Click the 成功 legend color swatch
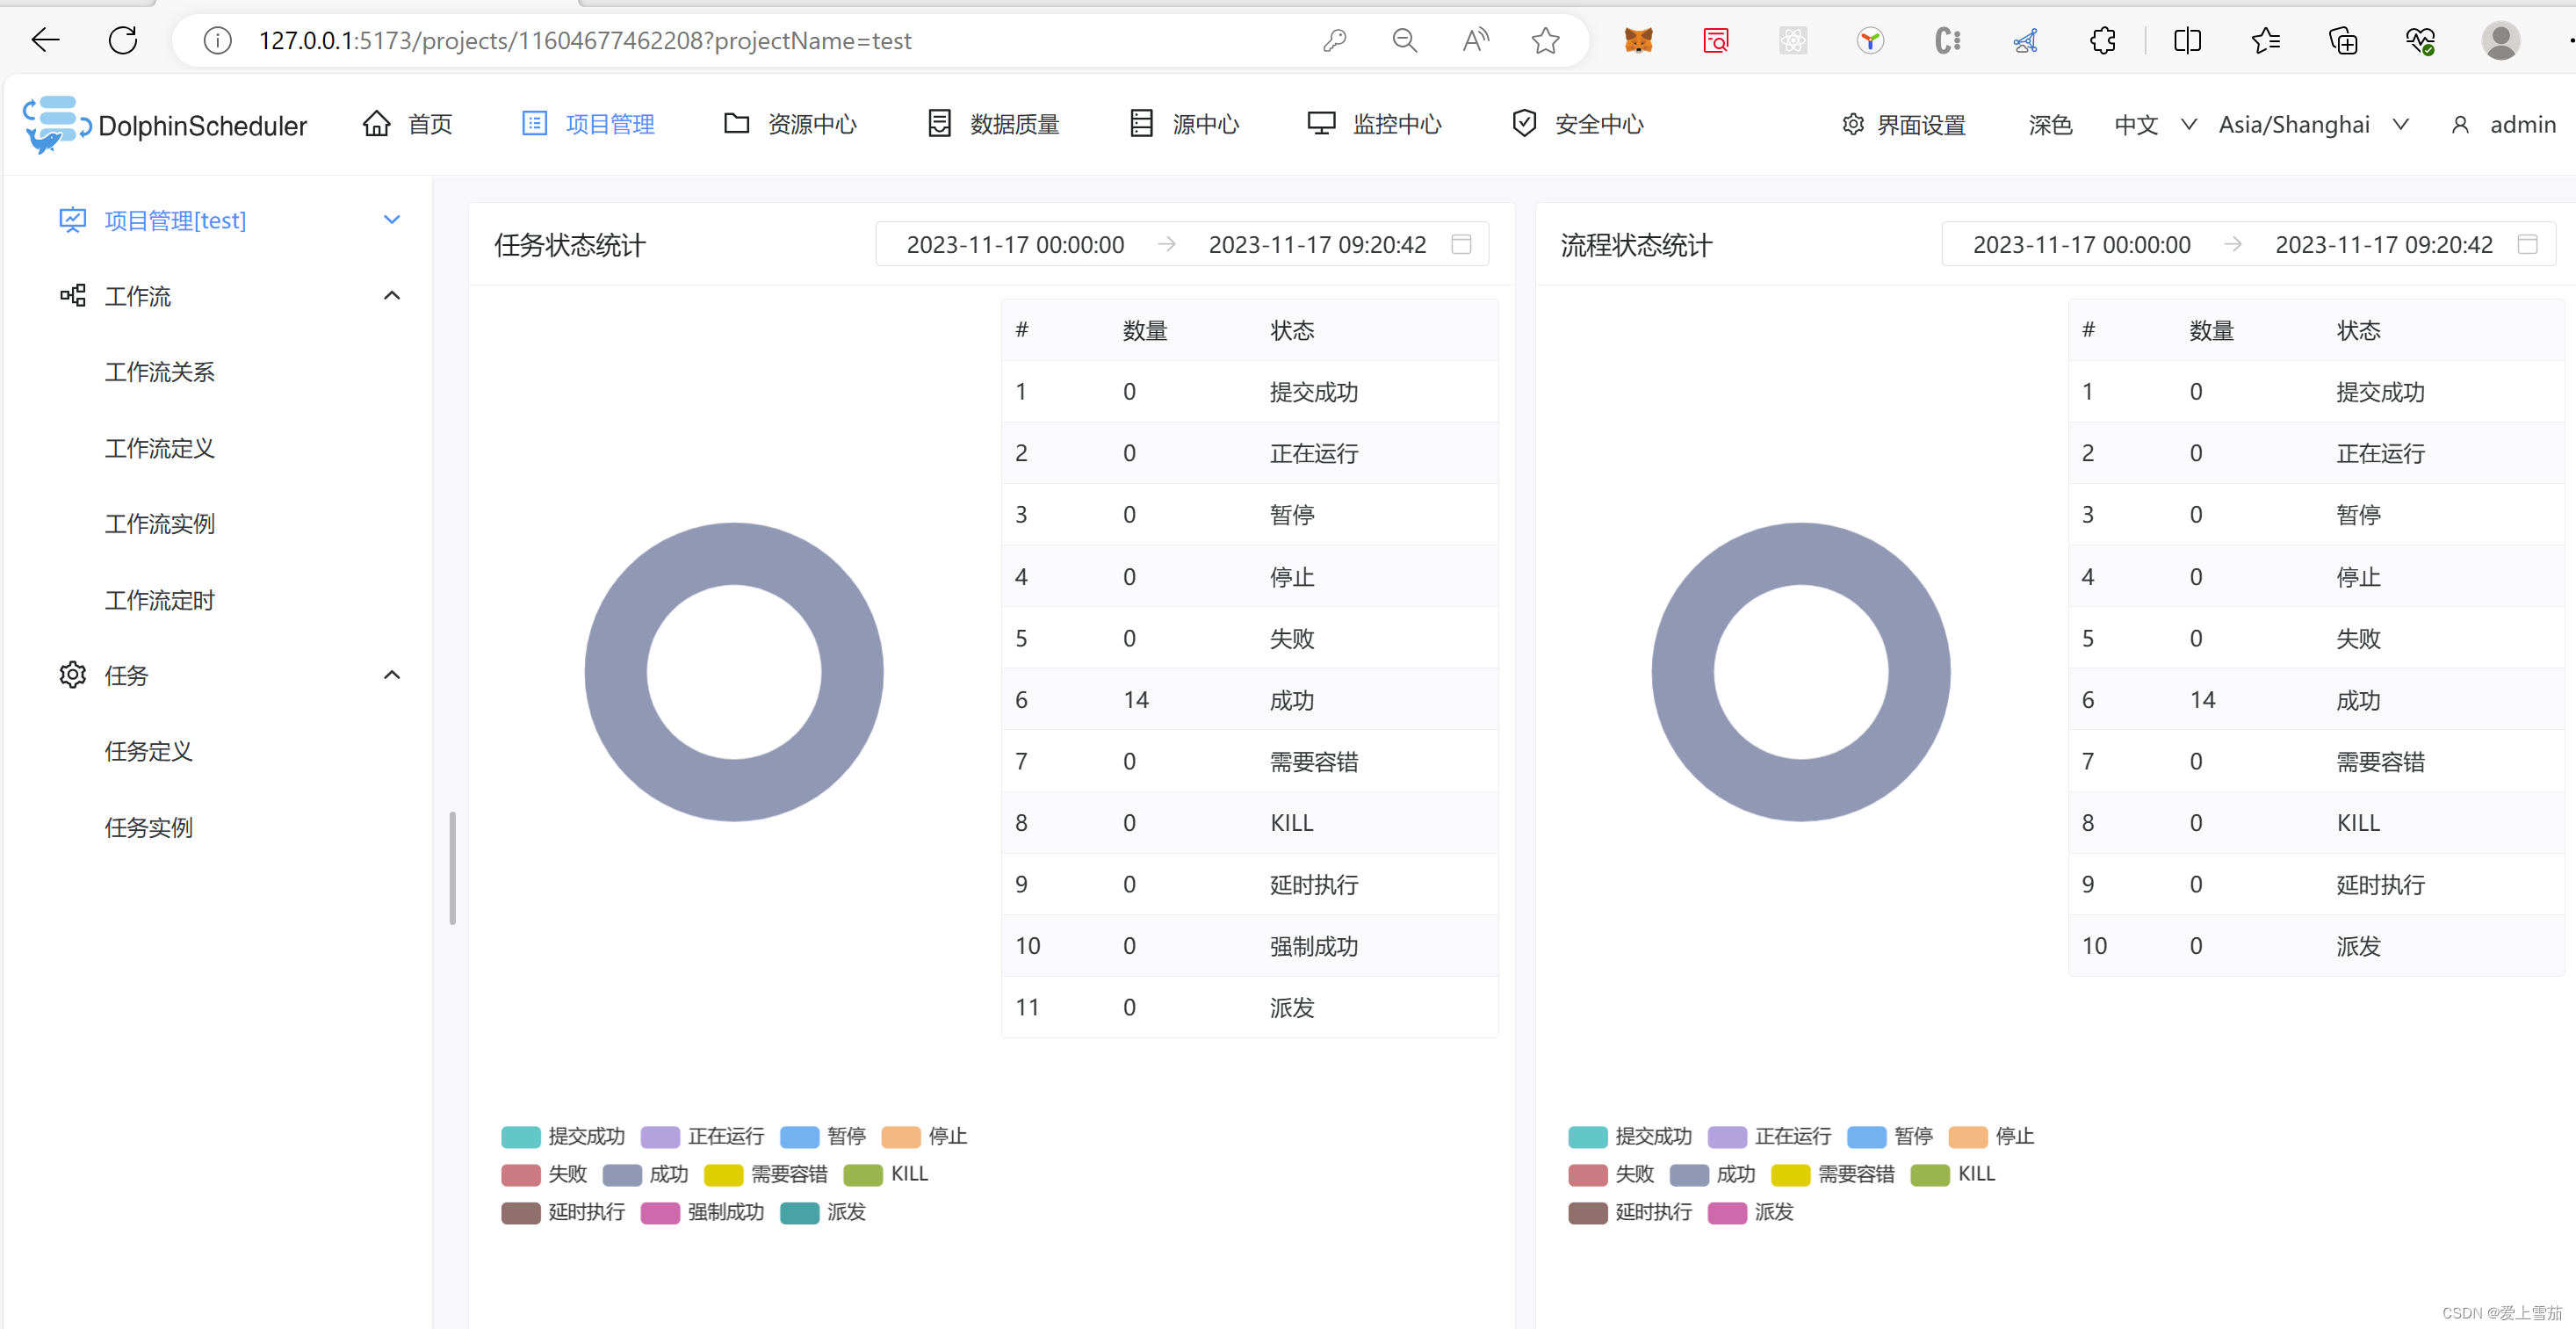The image size is (2576, 1329). pos(622,1174)
